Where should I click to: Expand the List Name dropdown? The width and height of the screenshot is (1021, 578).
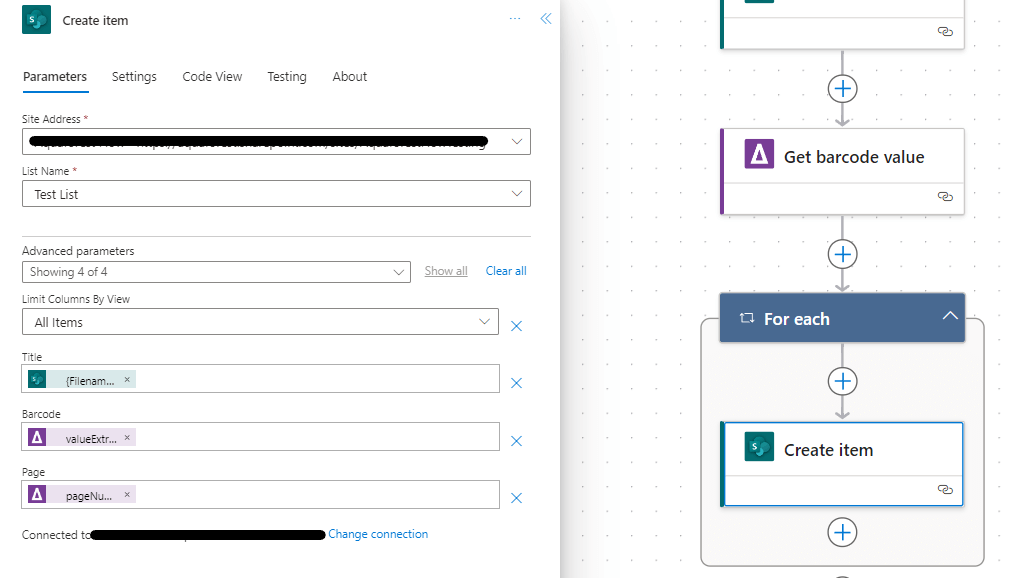point(516,194)
